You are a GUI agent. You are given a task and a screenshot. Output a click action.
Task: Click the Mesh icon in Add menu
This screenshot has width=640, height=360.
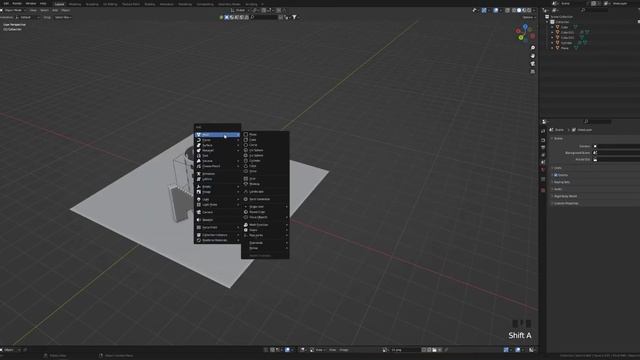tap(199, 135)
